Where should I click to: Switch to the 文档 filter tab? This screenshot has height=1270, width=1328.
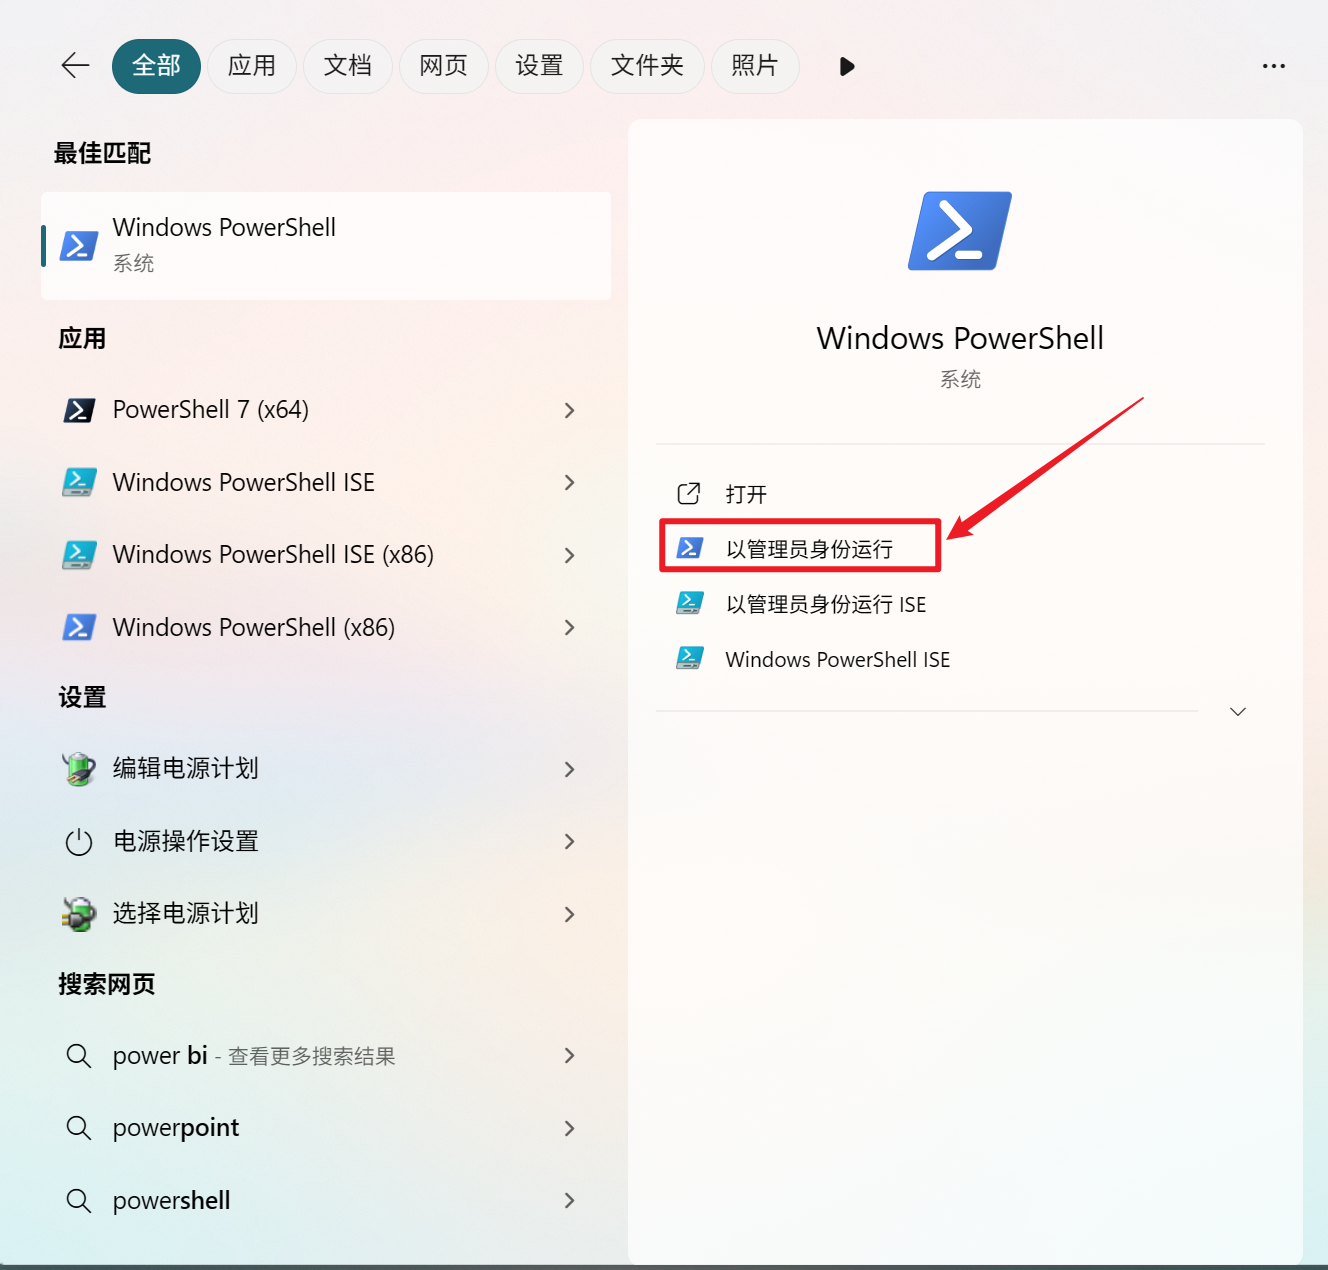pos(348,66)
